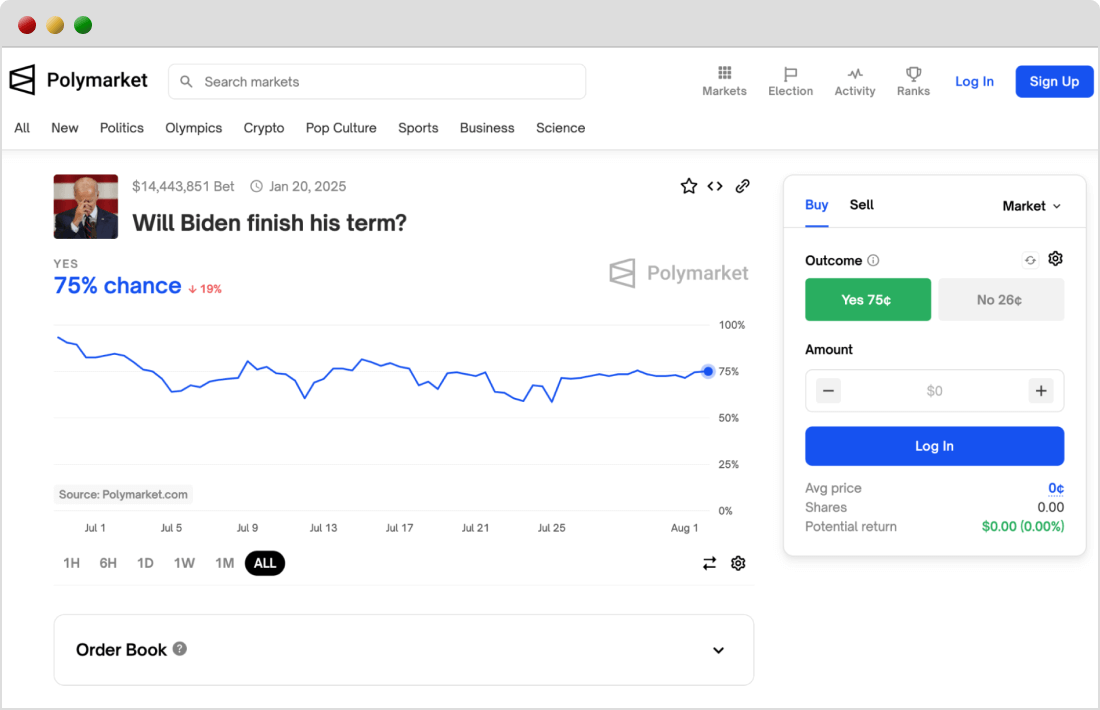
Task: Click the Biden market thumbnail
Action: pos(86,206)
